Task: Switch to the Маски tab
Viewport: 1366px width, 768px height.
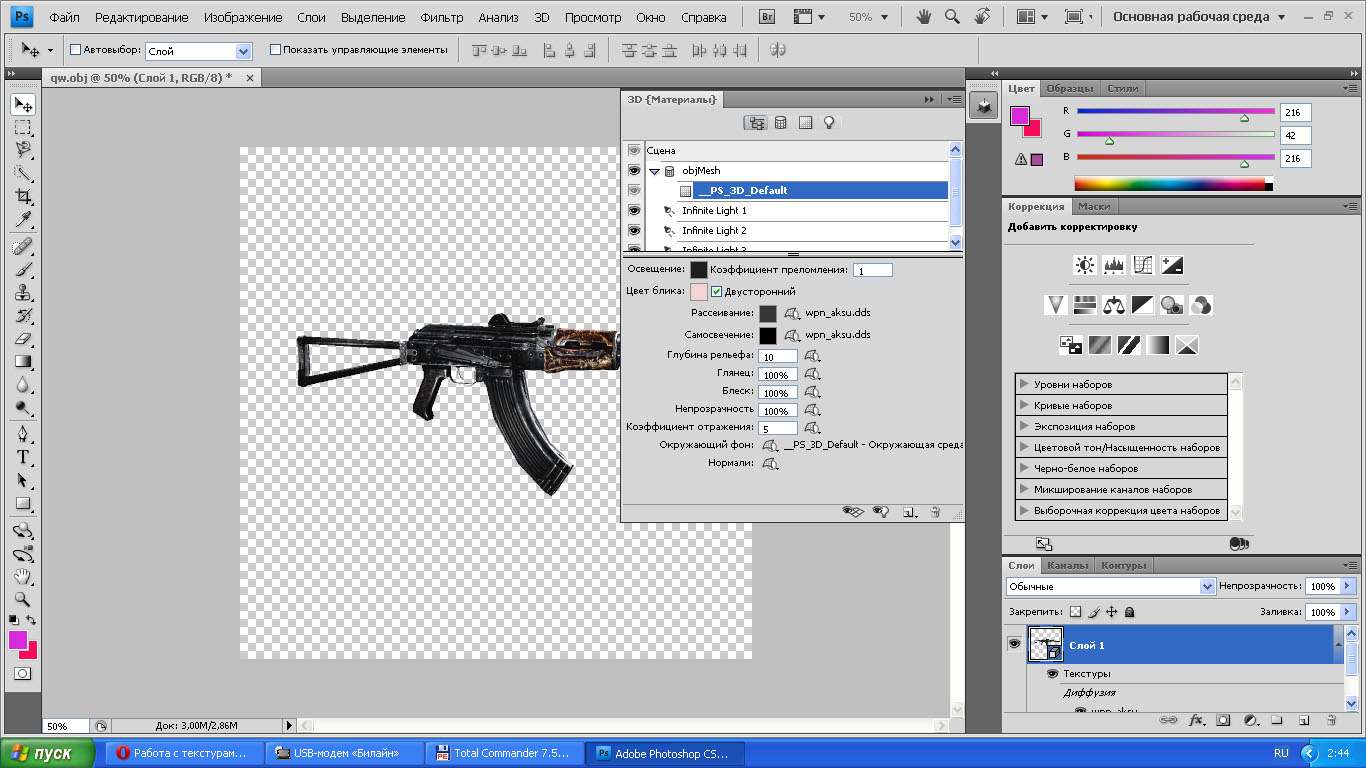Action: 1094,207
